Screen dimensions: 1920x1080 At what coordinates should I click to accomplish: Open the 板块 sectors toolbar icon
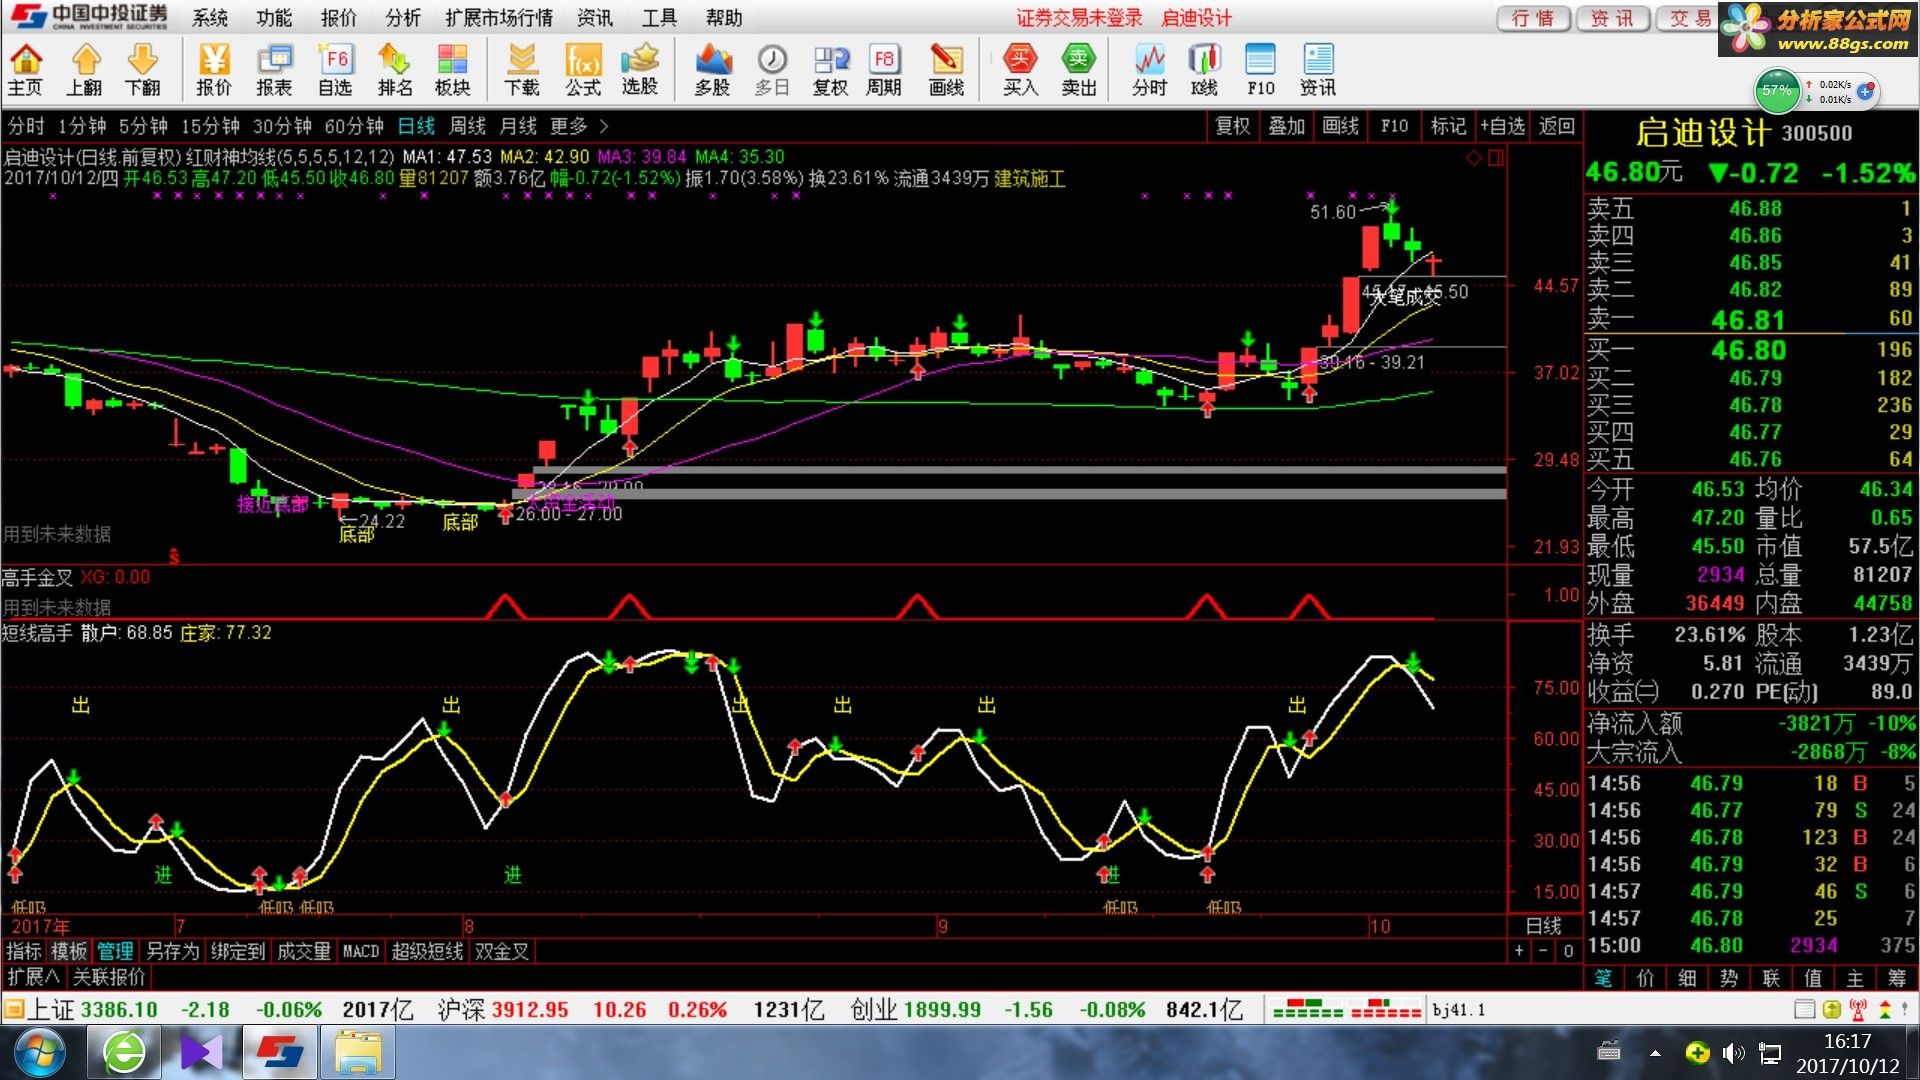tap(453, 70)
